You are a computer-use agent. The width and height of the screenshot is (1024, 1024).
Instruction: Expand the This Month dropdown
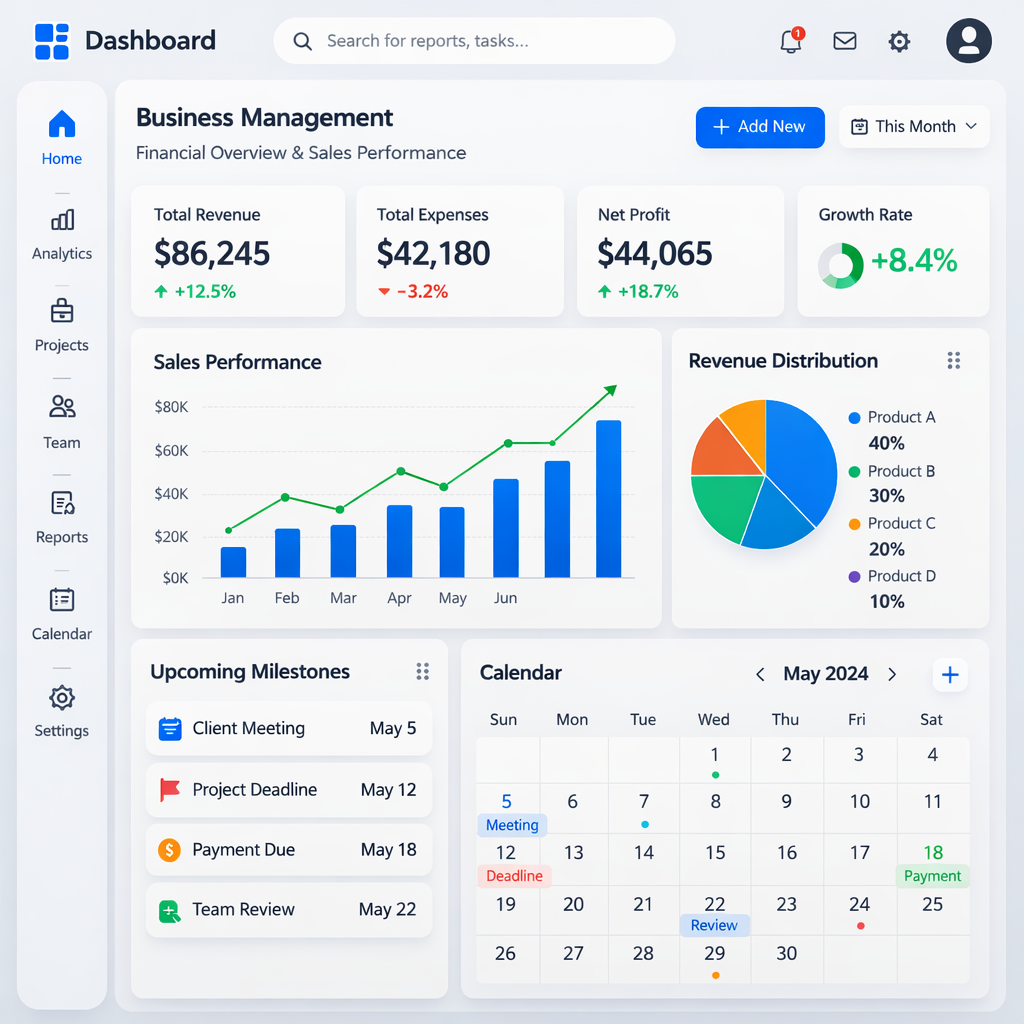pos(914,127)
